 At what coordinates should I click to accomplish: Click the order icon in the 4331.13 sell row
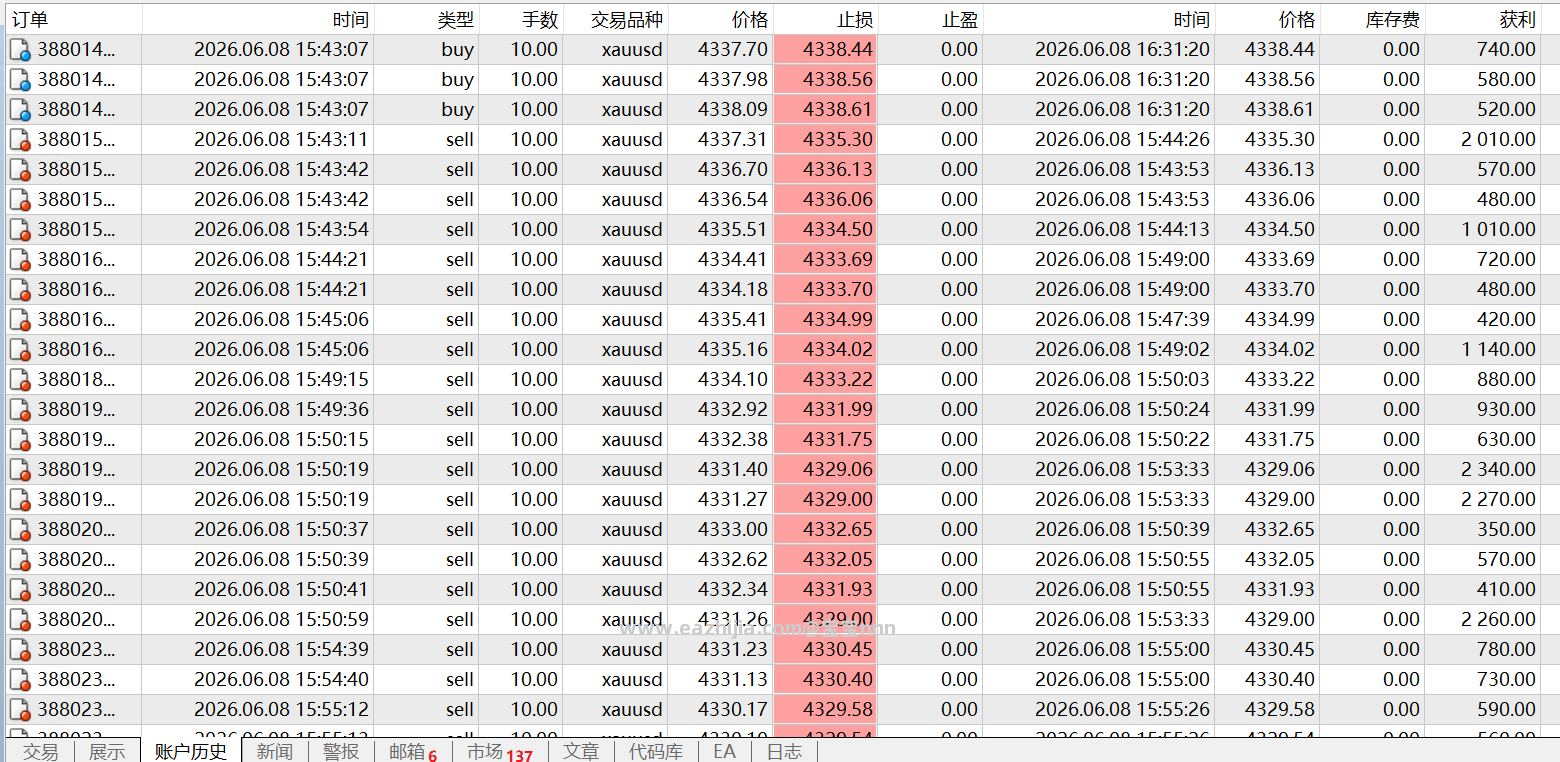coord(20,679)
